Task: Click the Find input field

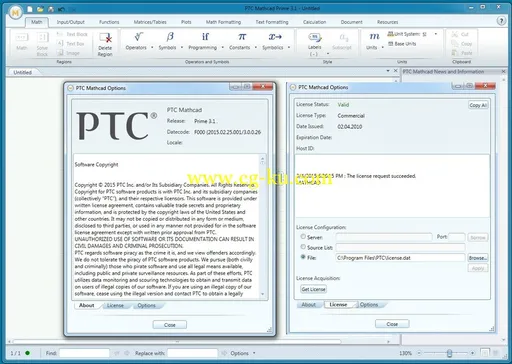Action: pos(84,353)
